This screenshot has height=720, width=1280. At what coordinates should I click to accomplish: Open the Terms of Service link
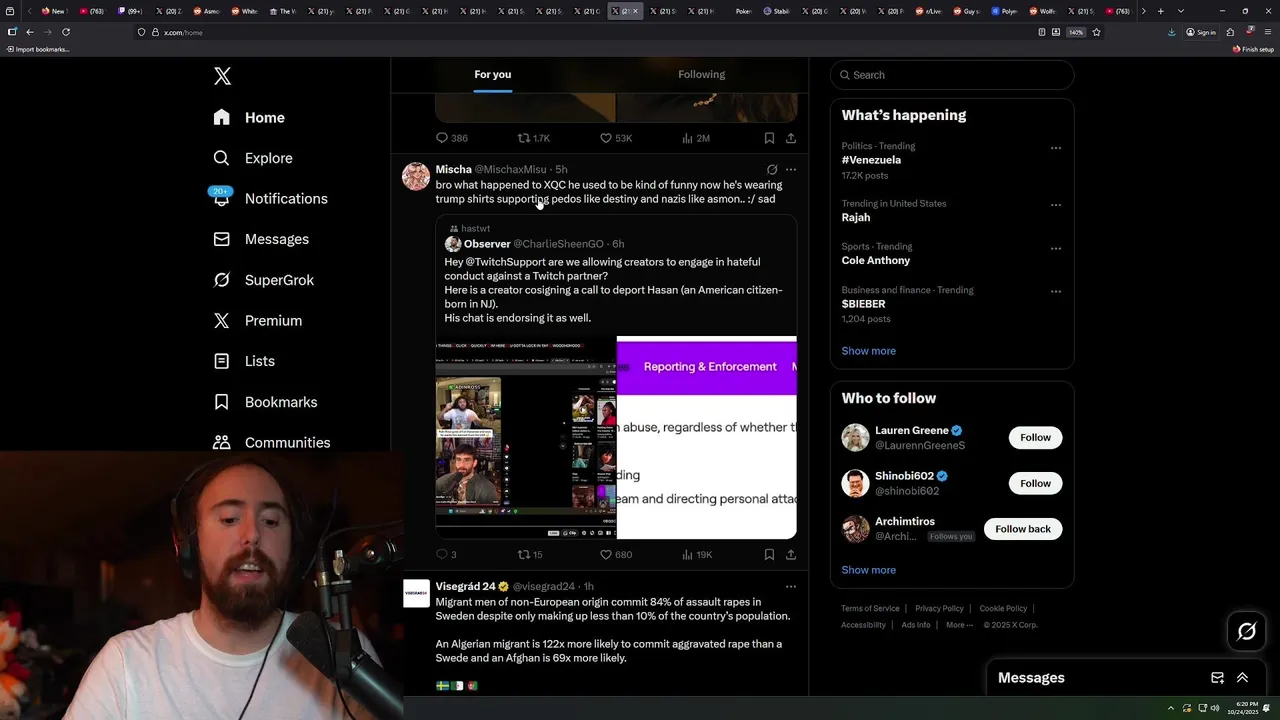pyautogui.click(x=870, y=608)
